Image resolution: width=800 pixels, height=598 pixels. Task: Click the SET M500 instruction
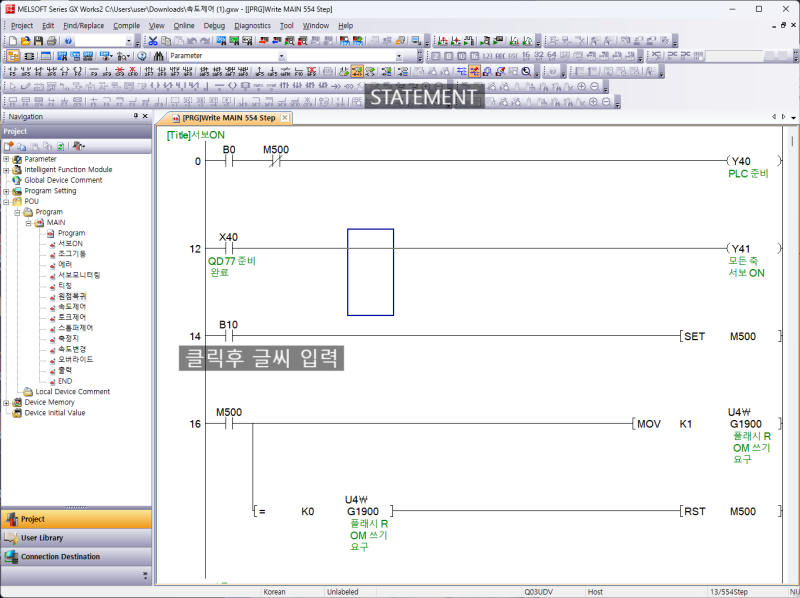[x=730, y=336]
